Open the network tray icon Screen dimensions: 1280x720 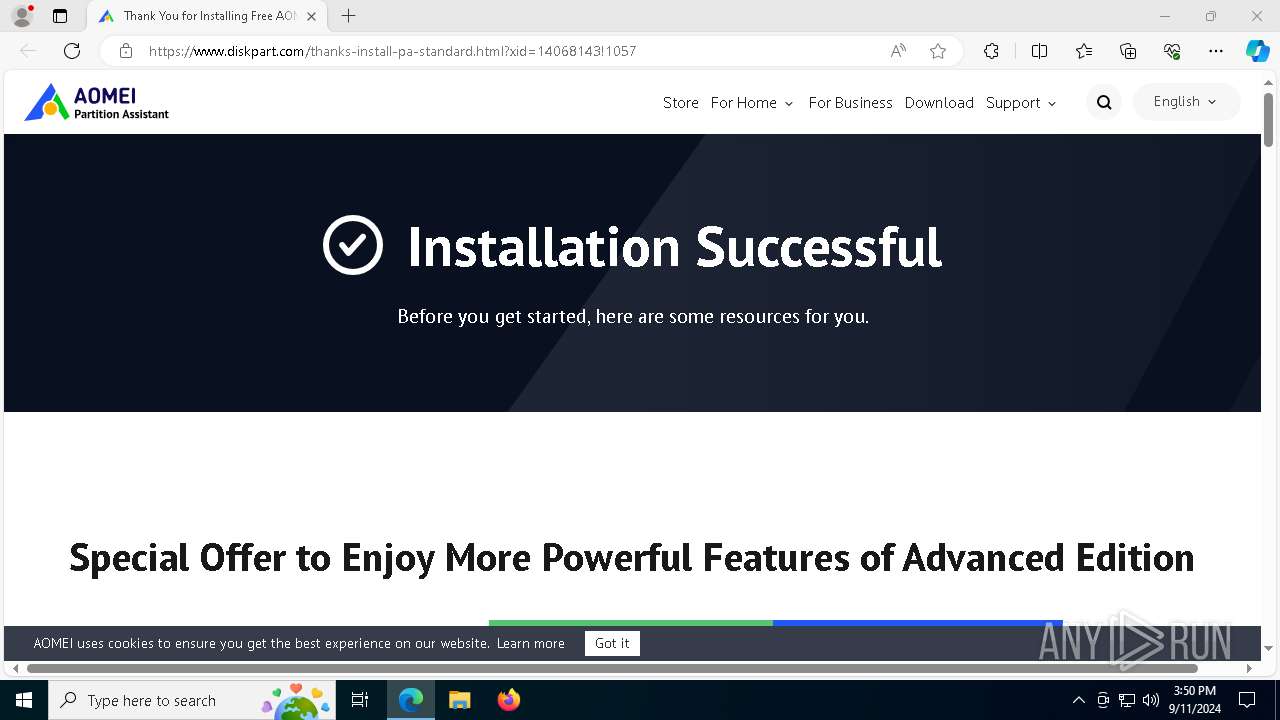point(1127,700)
